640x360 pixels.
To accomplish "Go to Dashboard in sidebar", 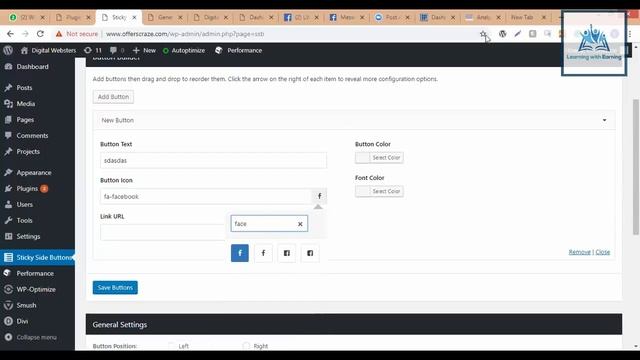I will (x=32, y=67).
